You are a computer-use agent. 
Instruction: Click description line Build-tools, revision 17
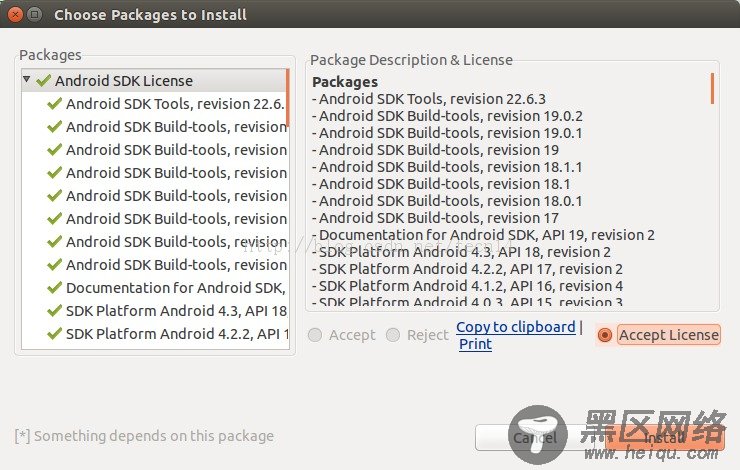pos(435,218)
